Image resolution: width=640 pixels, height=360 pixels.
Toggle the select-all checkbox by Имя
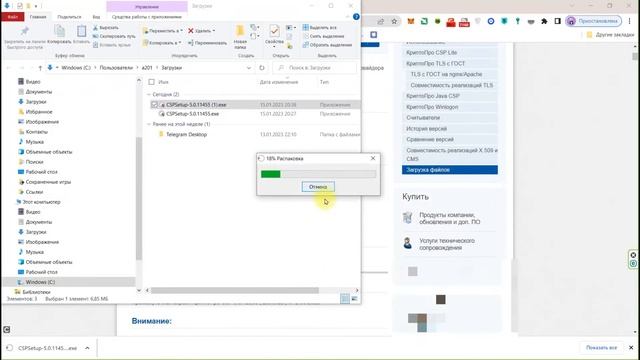click(151, 82)
